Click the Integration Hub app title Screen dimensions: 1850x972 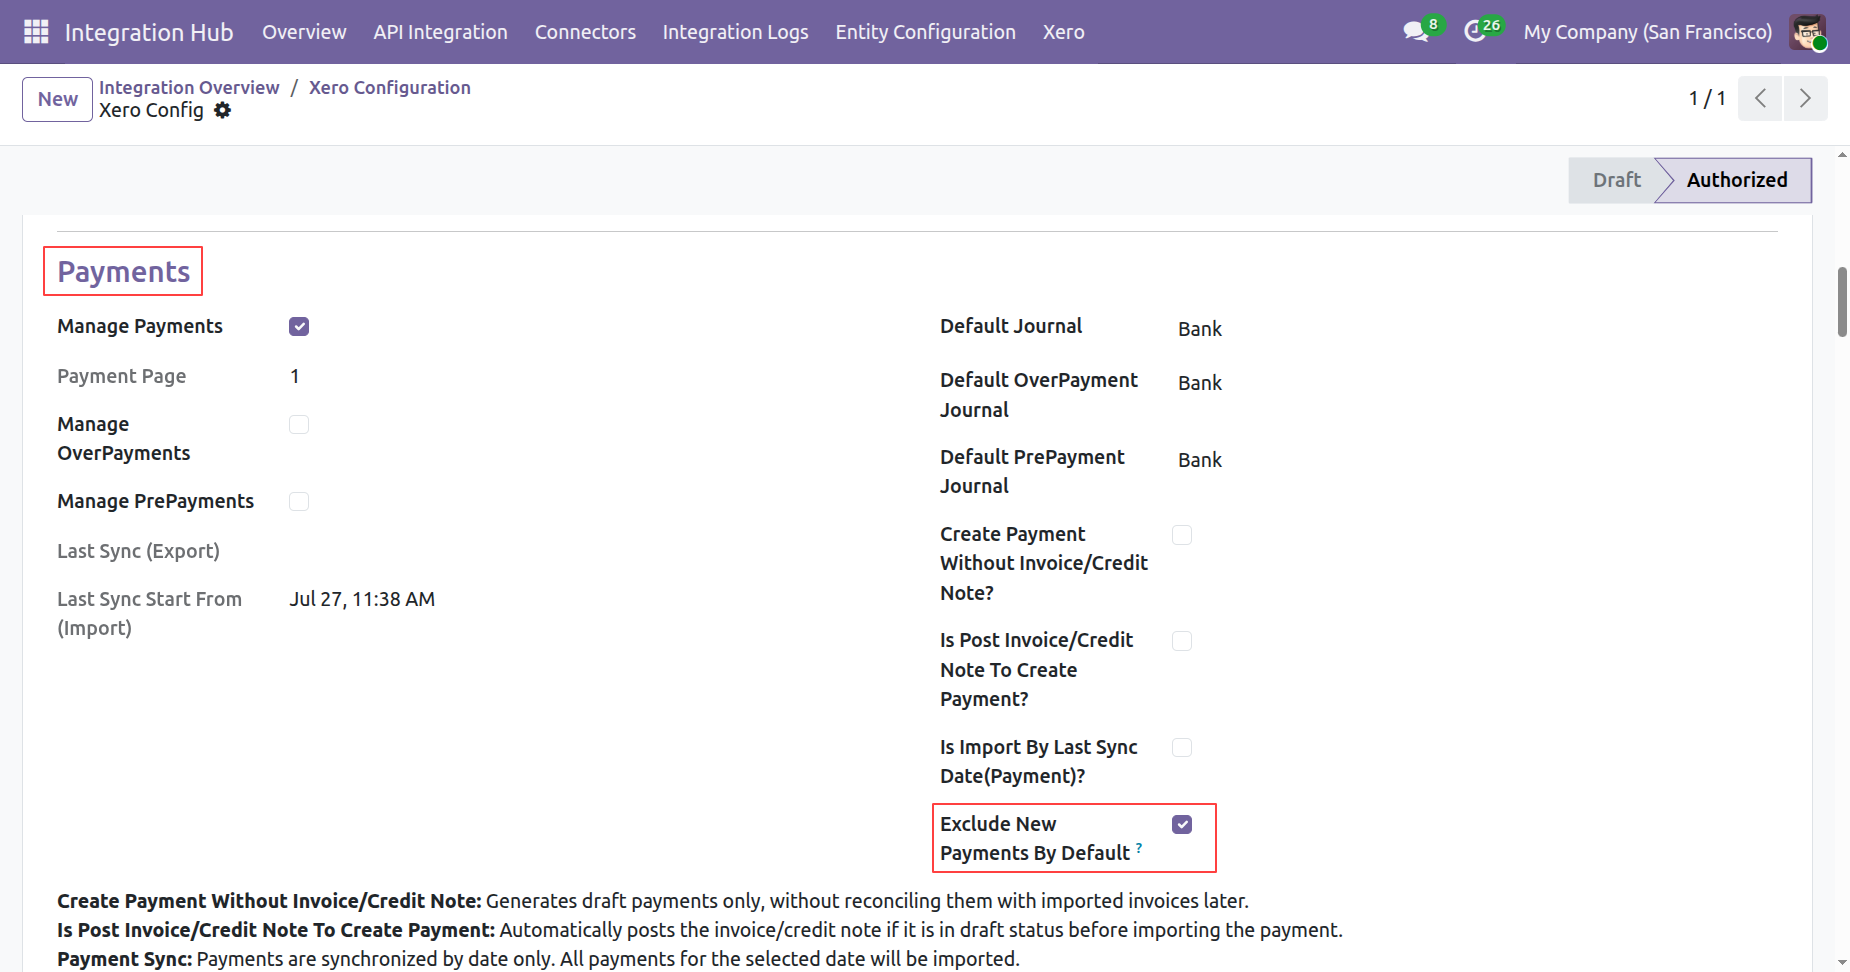point(149,32)
